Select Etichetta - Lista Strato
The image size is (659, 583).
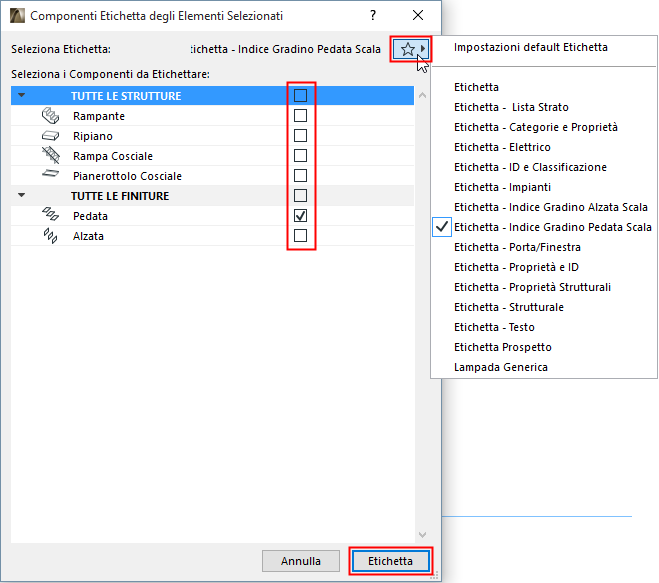pyautogui.click(x=511, y=107)
